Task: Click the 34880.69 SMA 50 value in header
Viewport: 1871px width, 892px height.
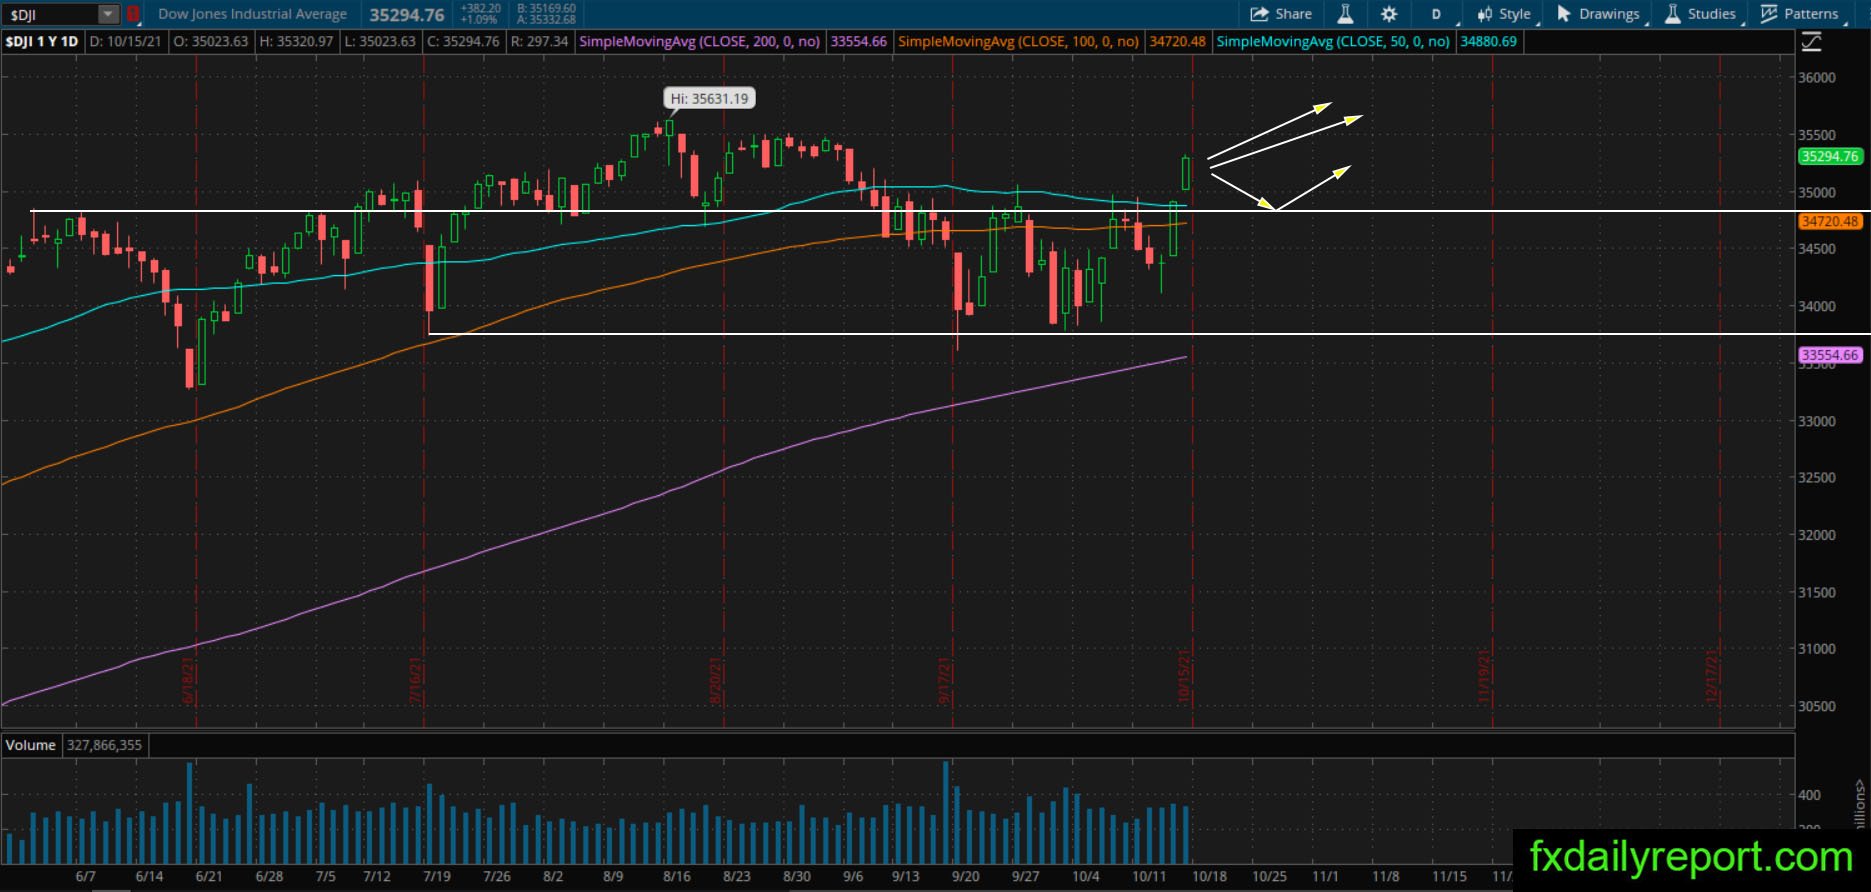Action: 1489,42
